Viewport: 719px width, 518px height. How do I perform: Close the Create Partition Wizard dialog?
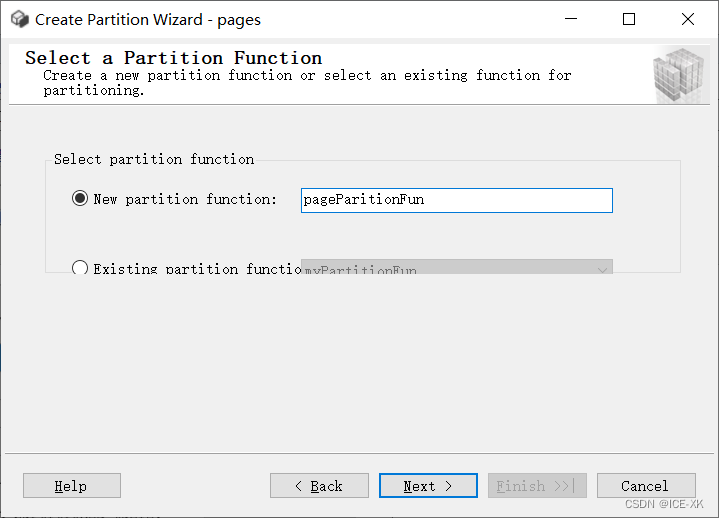pos(688,19)
